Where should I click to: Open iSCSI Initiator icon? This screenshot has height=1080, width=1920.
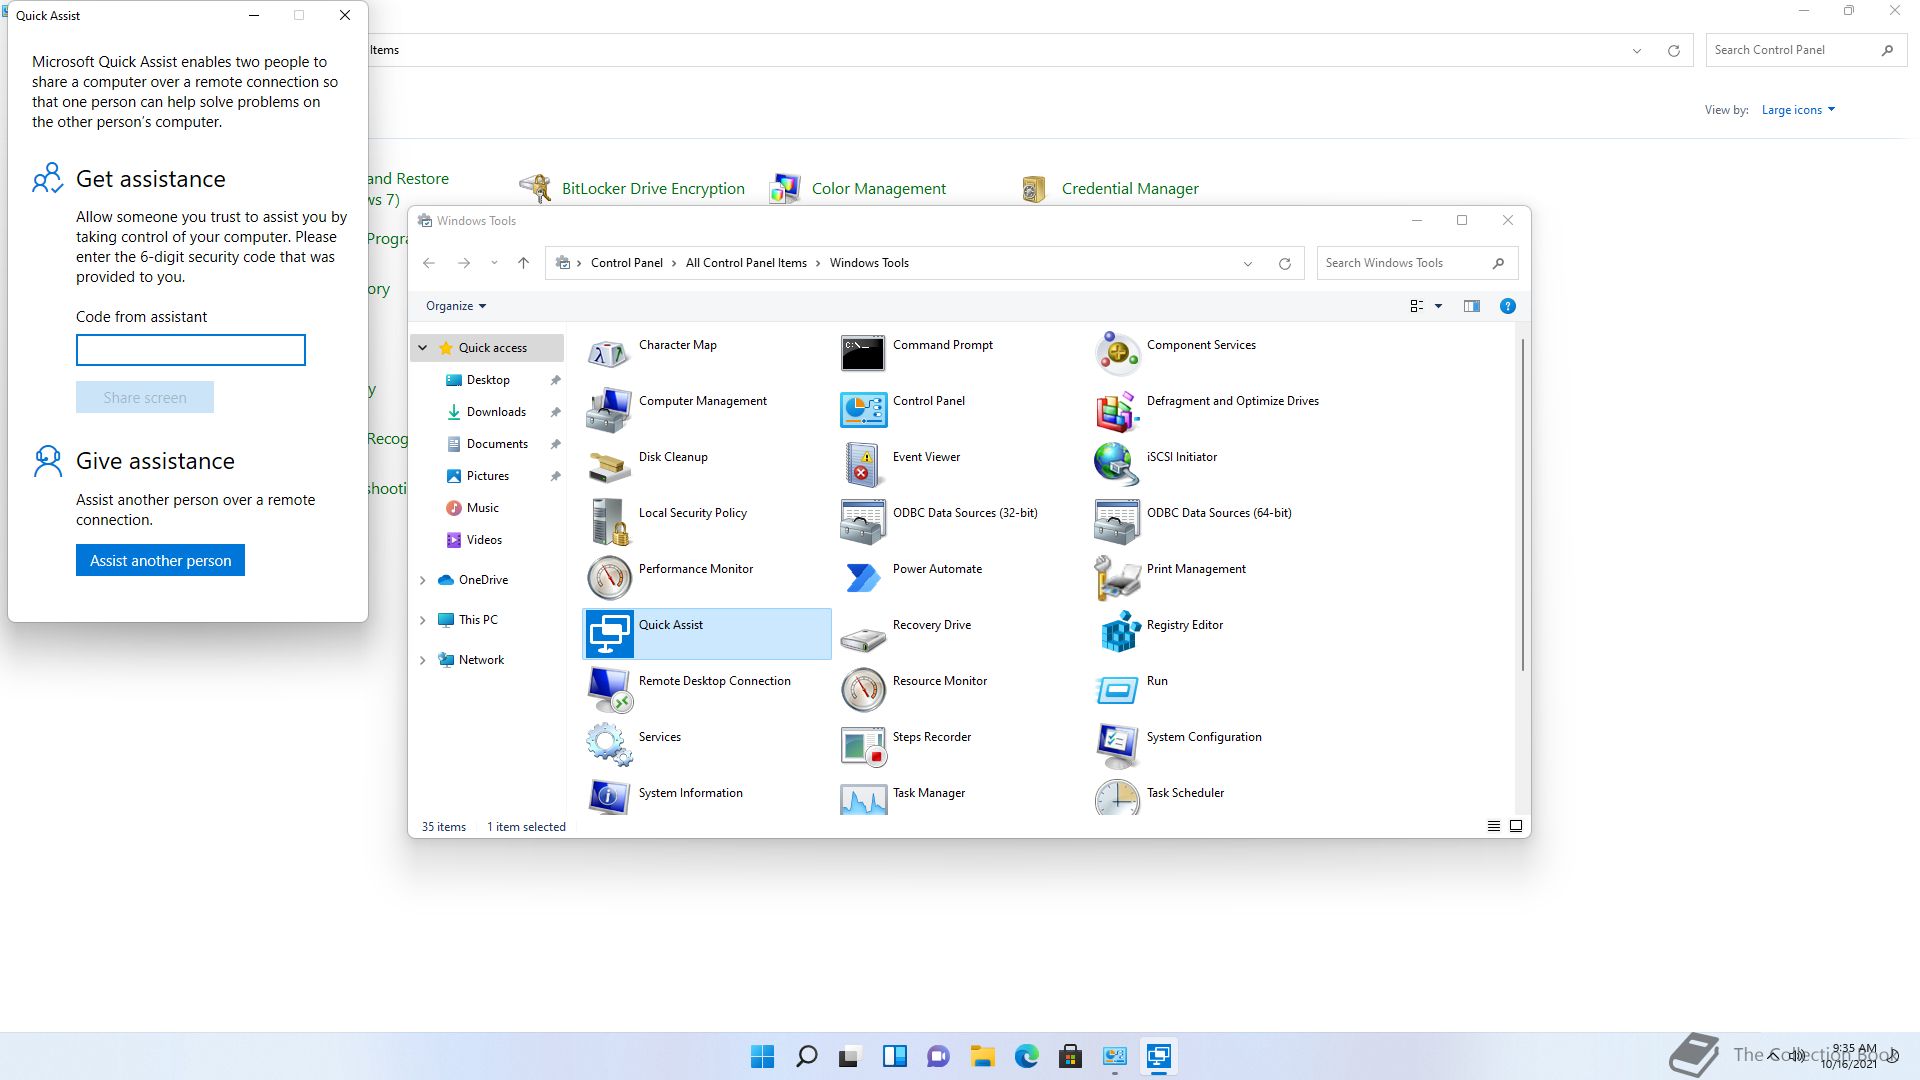click(x=1116, y=465)
